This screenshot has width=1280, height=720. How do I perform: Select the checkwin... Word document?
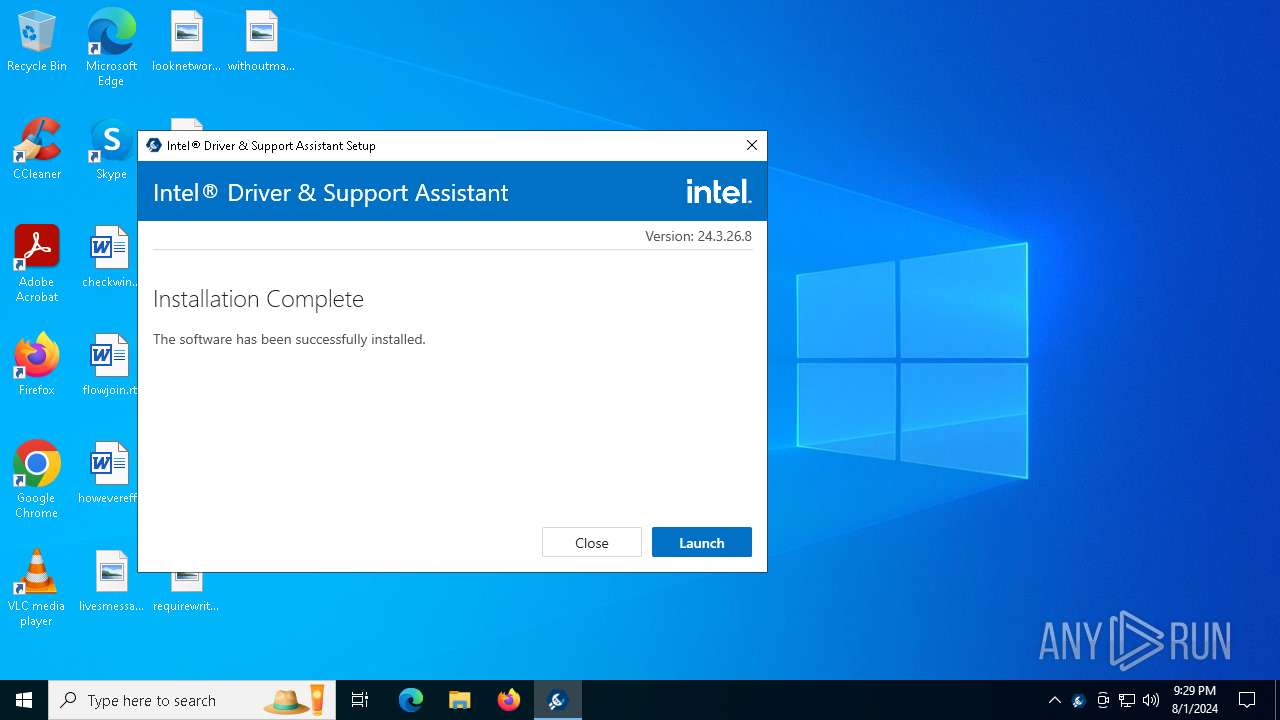(110, 258)
